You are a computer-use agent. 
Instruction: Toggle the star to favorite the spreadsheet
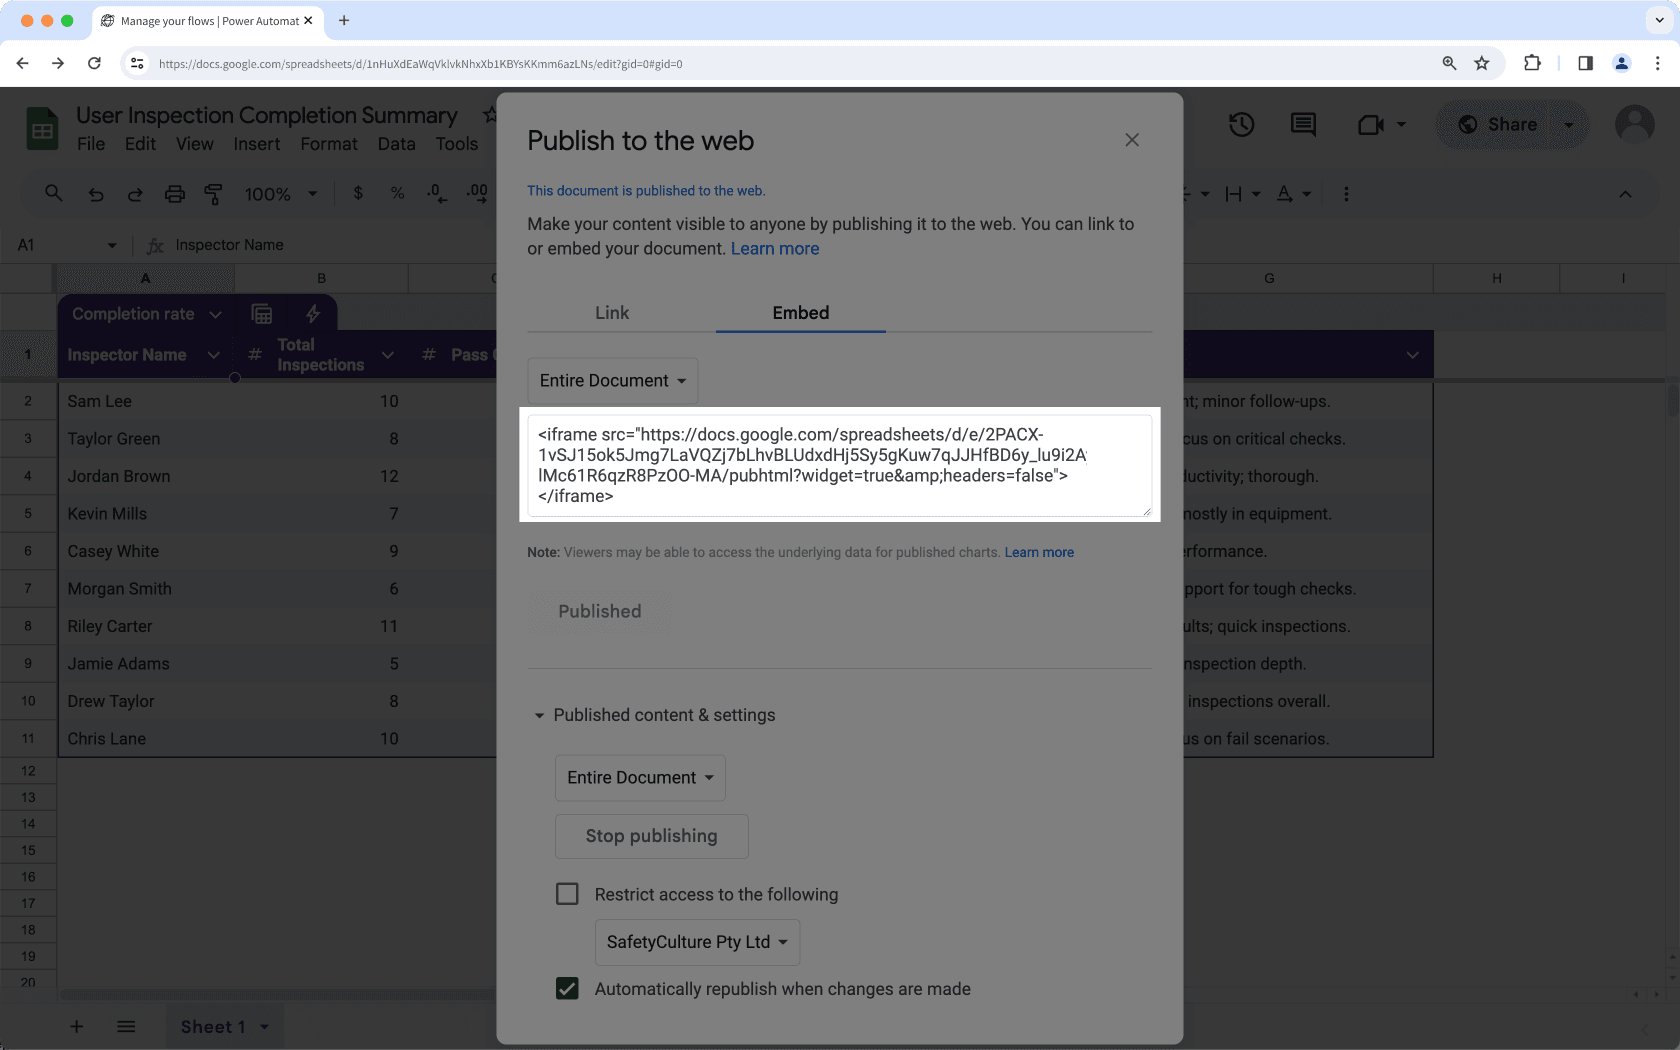point(488,114)
